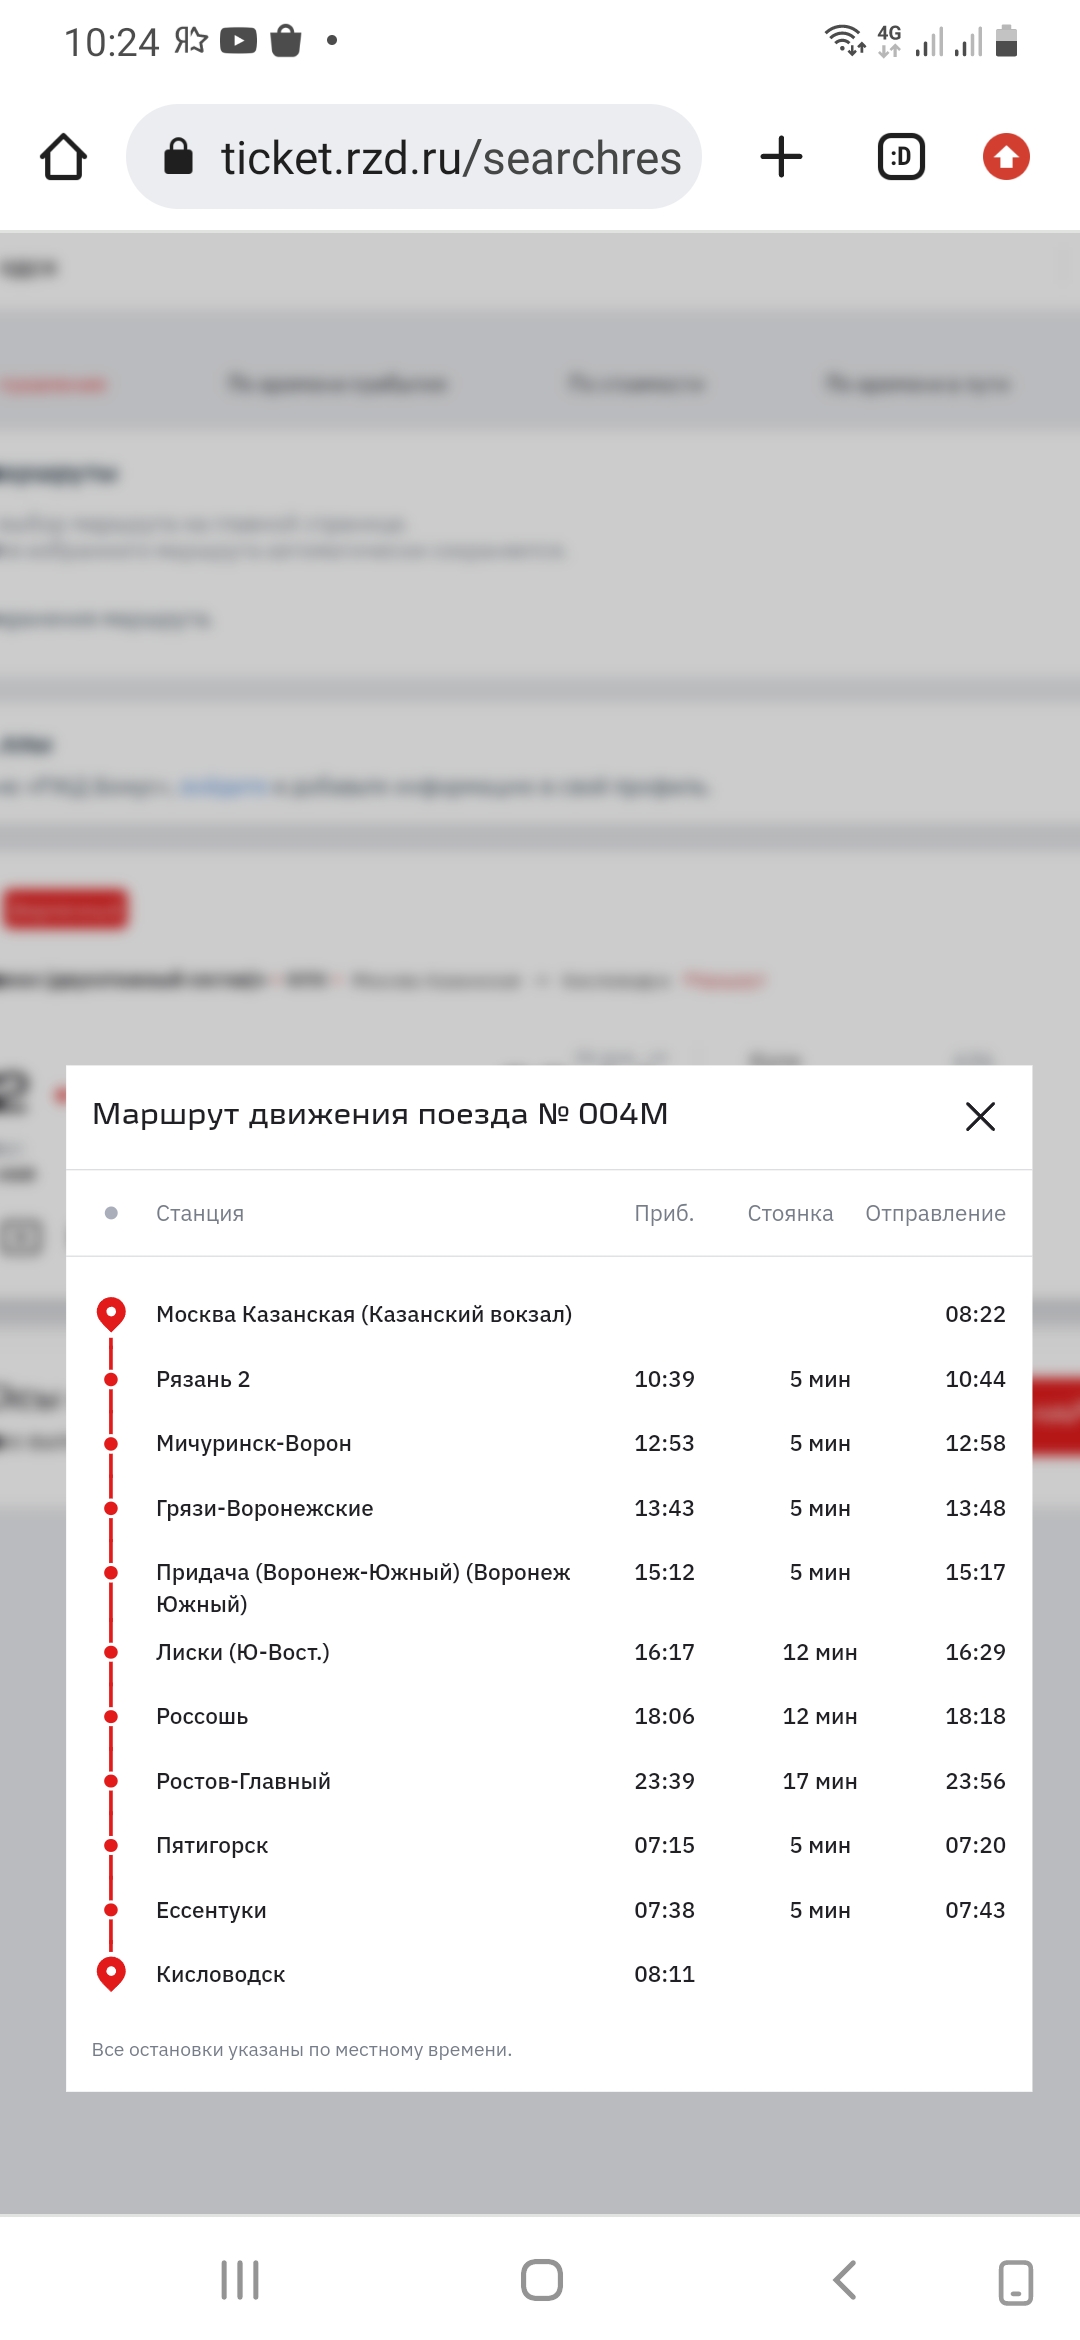1080x2340 pixels.
Task: Tap the Android recent apps button
Action: tap(240, 2280)
